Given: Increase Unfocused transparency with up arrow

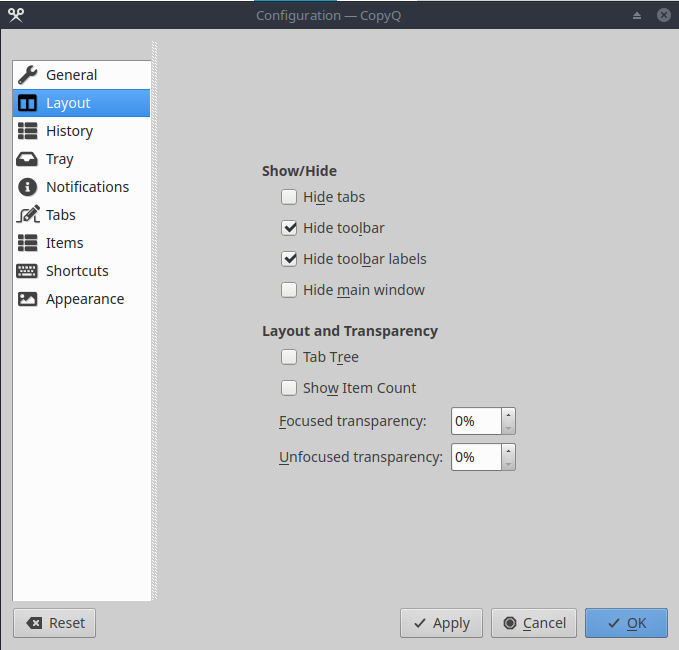Looking at the screenshot, I should pyautogui.click(x=508, y=451).
